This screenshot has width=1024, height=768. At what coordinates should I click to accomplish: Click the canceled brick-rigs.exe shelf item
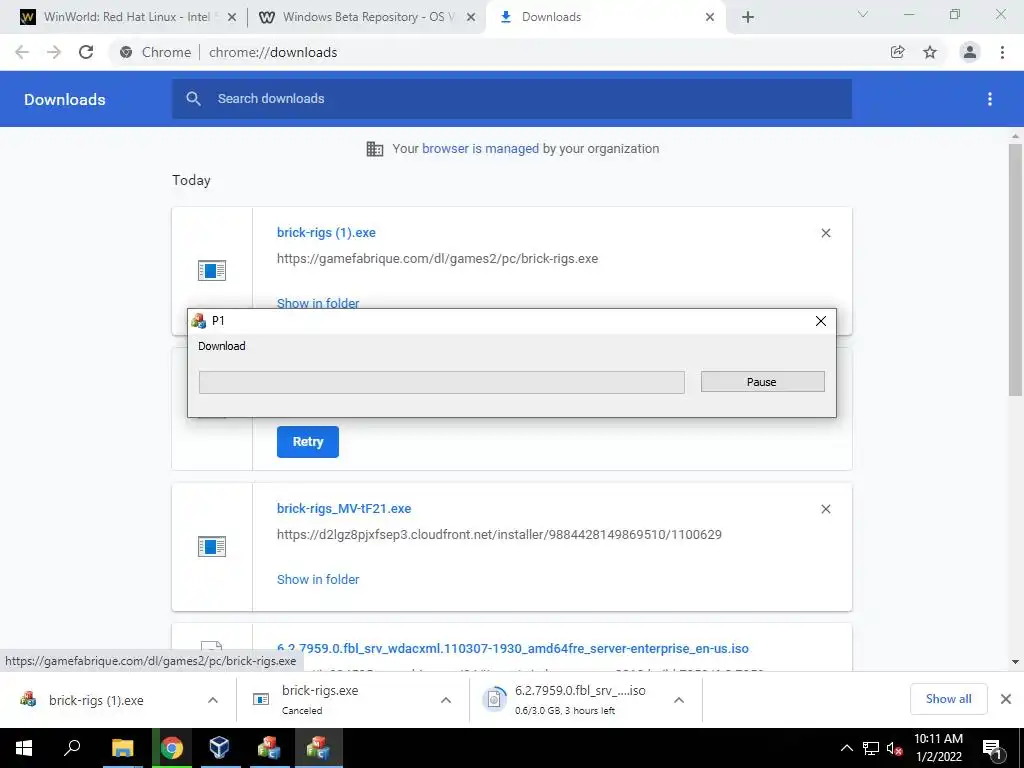(320, 699)
